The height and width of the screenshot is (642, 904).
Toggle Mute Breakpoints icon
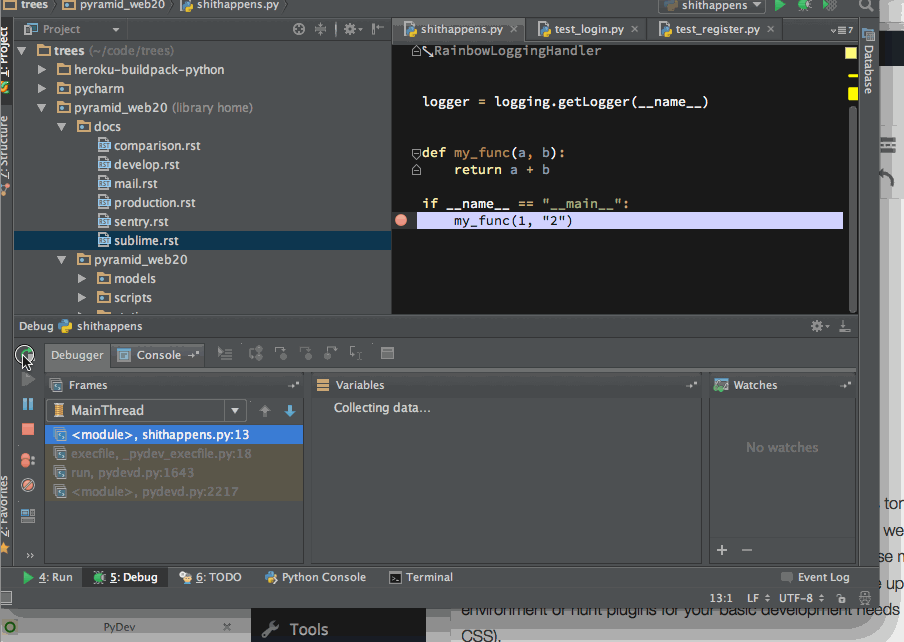pos(28,485)
